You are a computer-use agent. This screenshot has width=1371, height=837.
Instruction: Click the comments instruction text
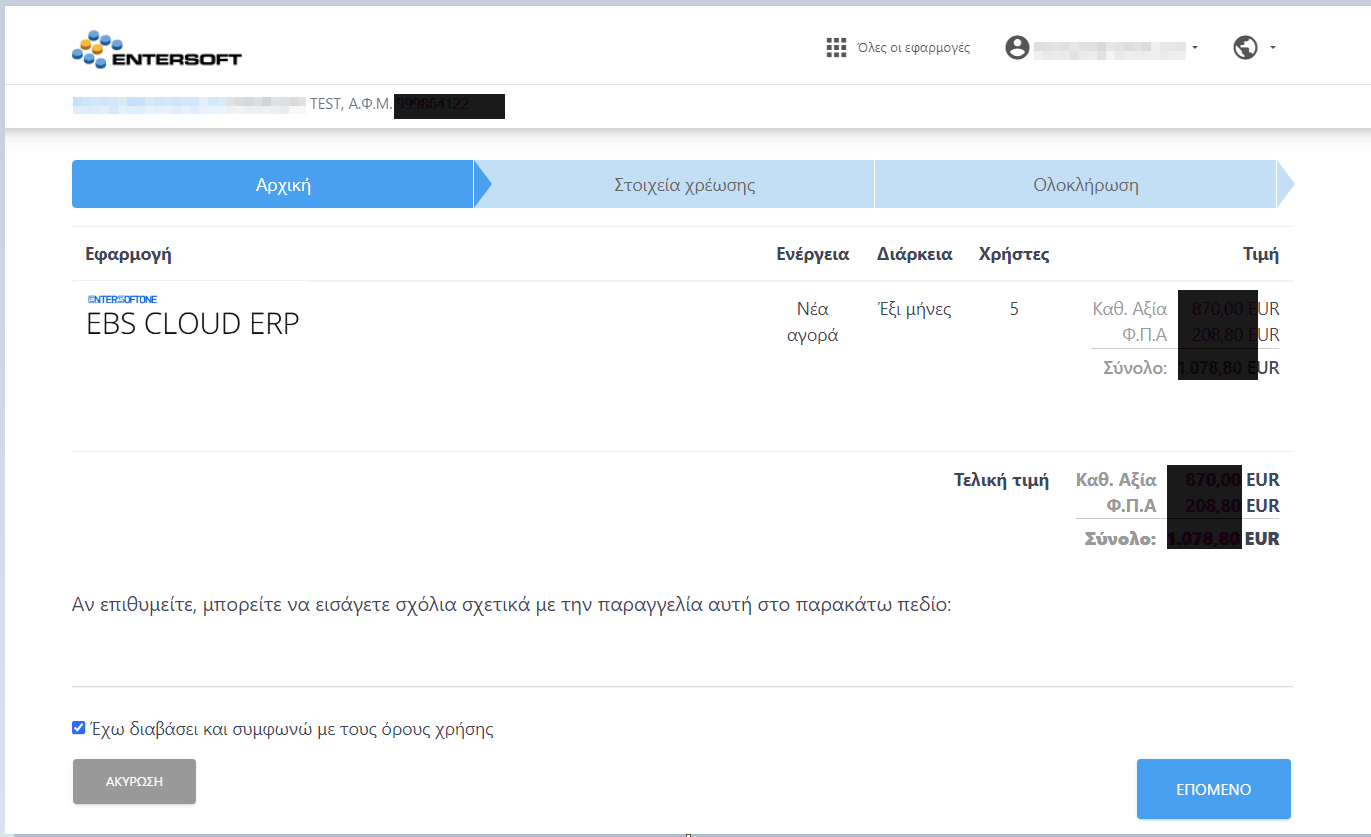coord(511,605)
